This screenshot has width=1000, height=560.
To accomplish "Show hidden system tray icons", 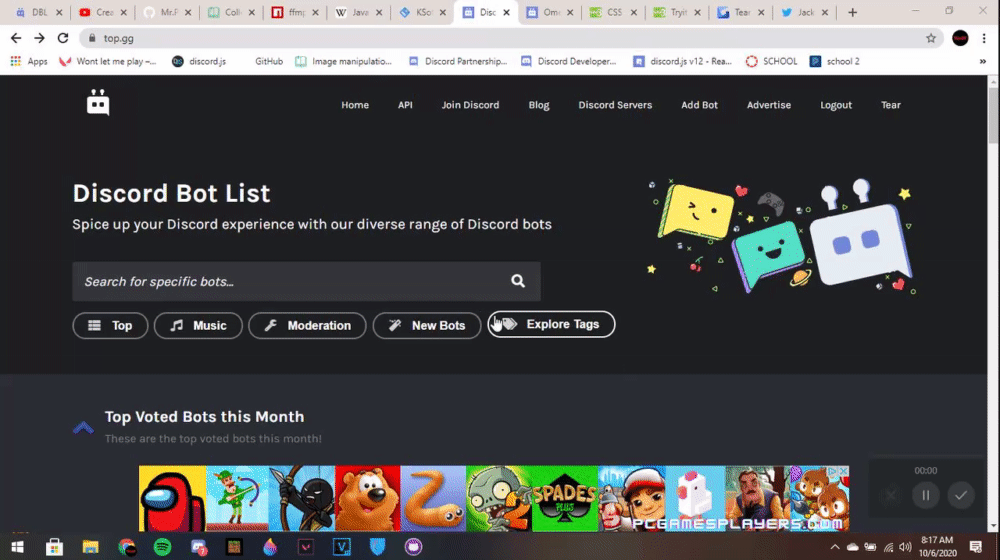I will click(x=835, y=547).
